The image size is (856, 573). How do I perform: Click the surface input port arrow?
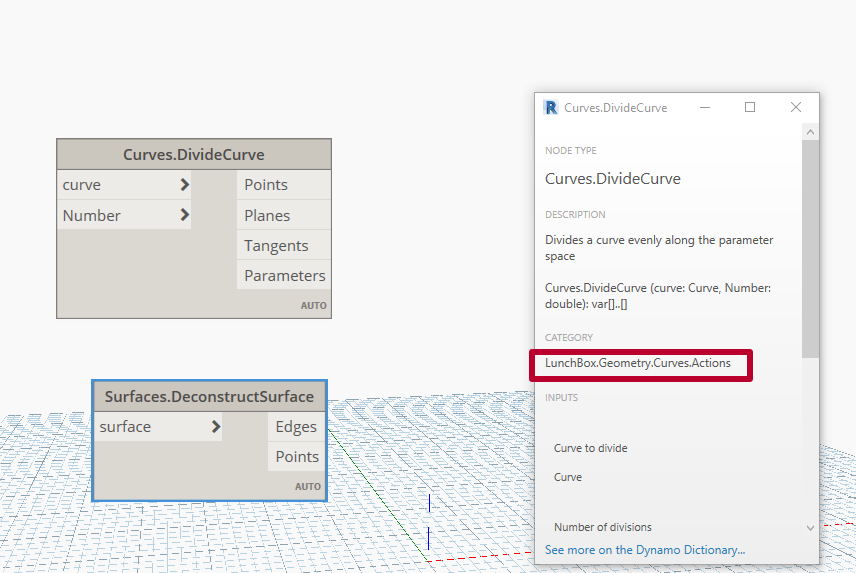pos(216,426)
